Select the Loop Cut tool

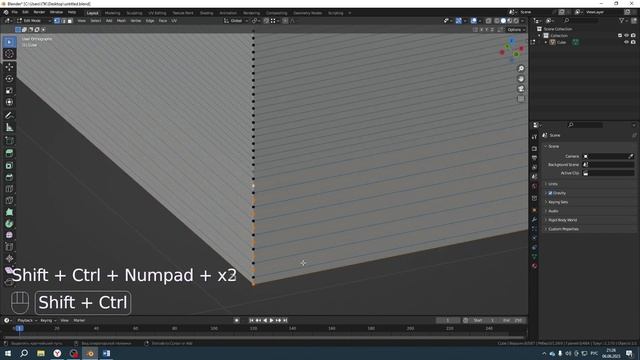(x=9, y=189)
